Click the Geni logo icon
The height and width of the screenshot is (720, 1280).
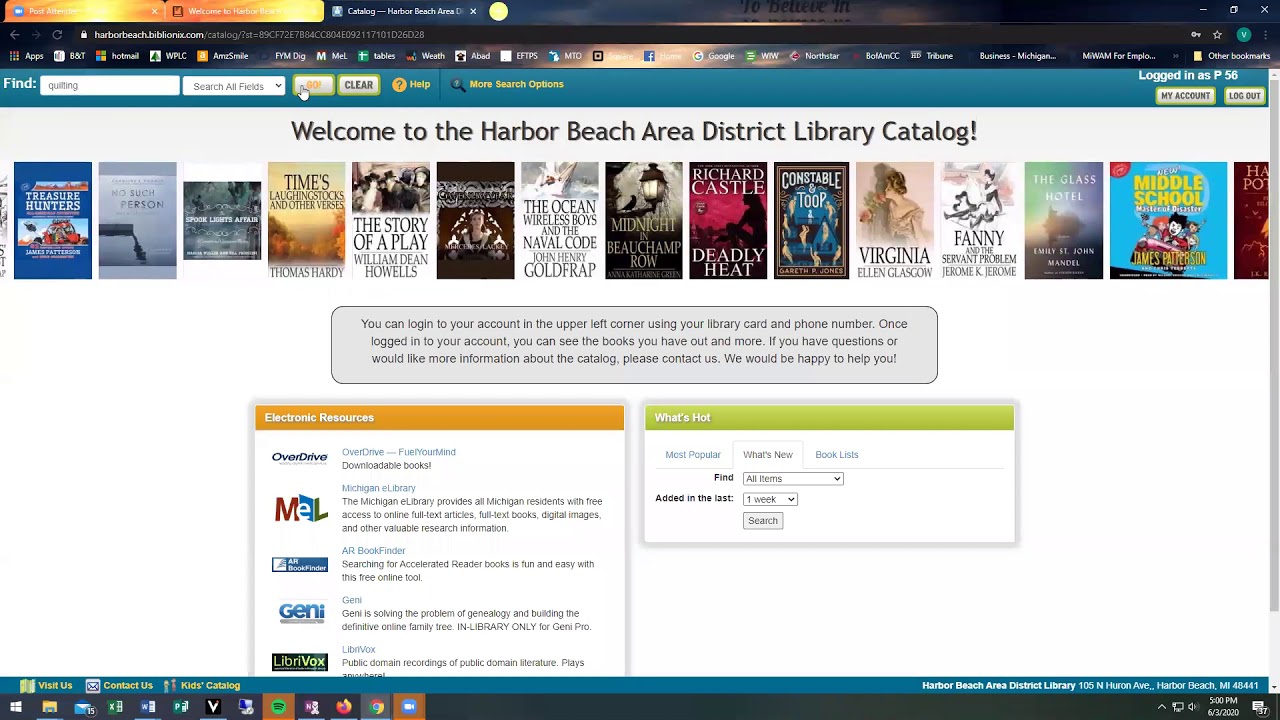tap(300, 613)
